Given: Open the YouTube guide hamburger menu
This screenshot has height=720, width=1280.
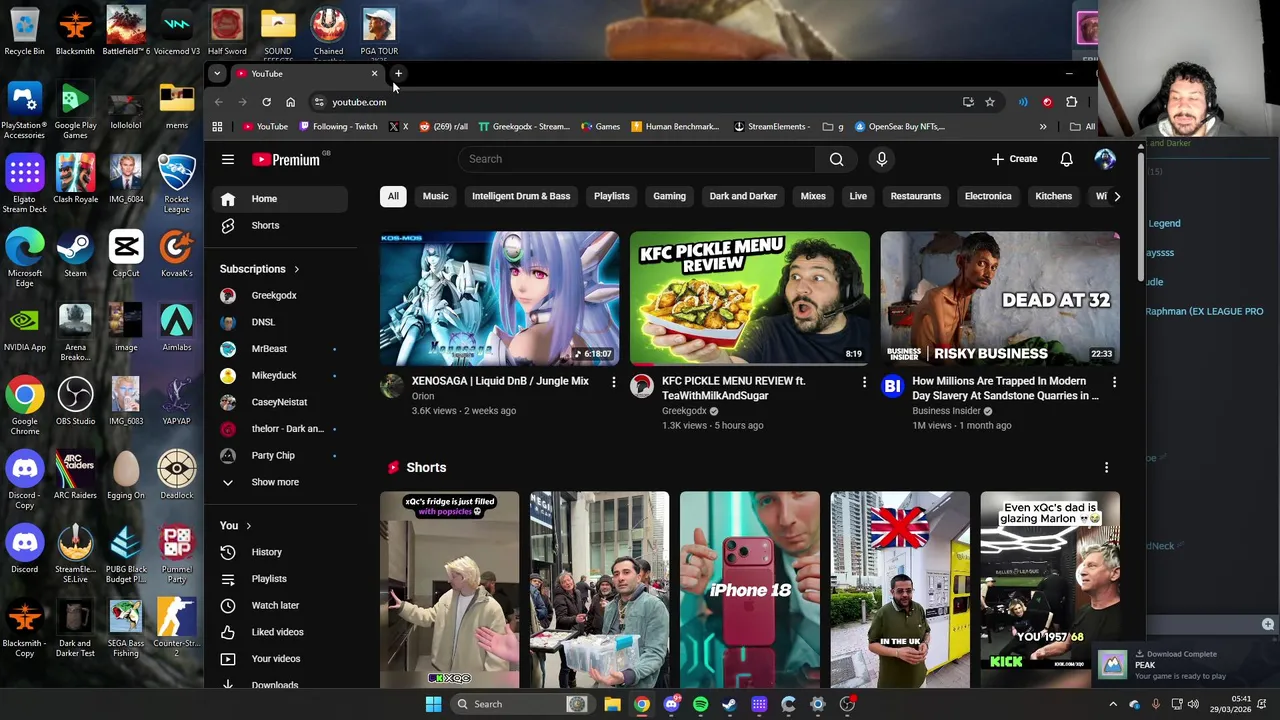Looking at the screenshot, I should [x=228, y=159].
